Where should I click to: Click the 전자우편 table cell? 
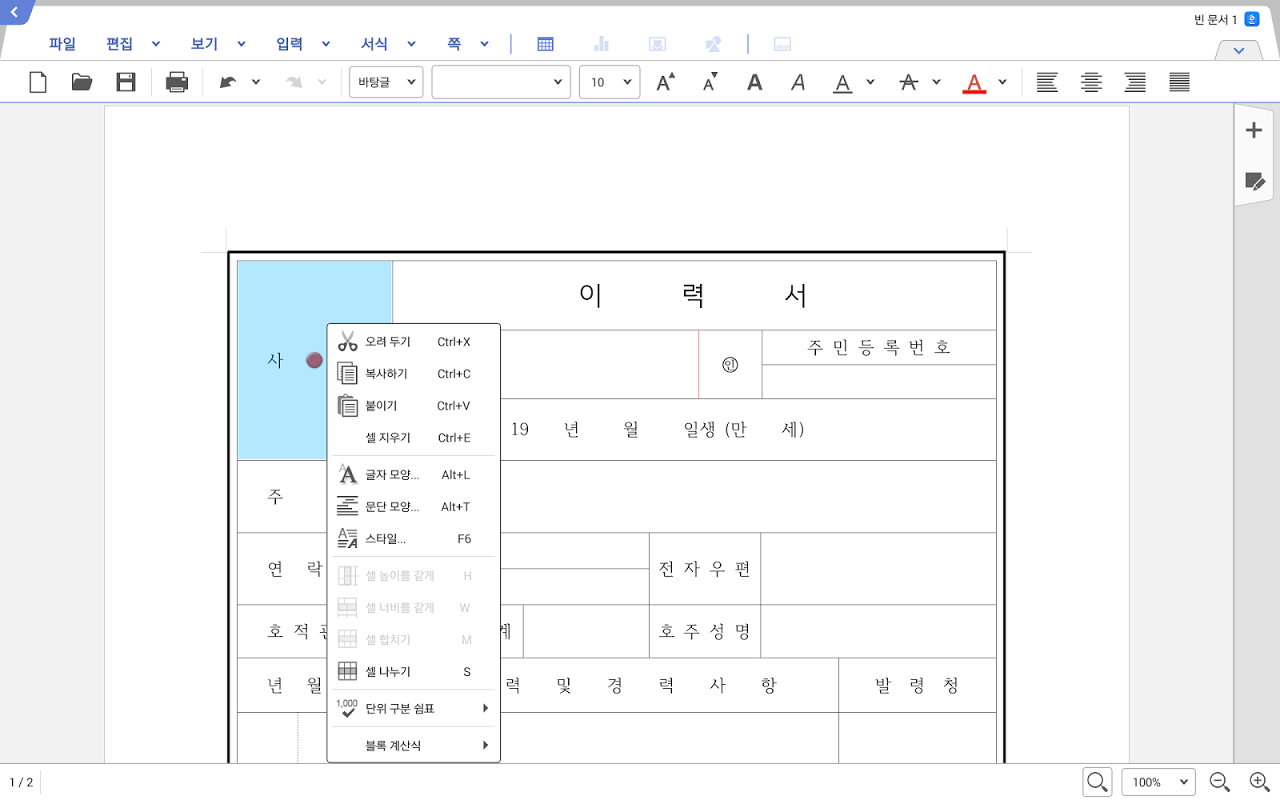pyautogui.click(x=704, y=569)
